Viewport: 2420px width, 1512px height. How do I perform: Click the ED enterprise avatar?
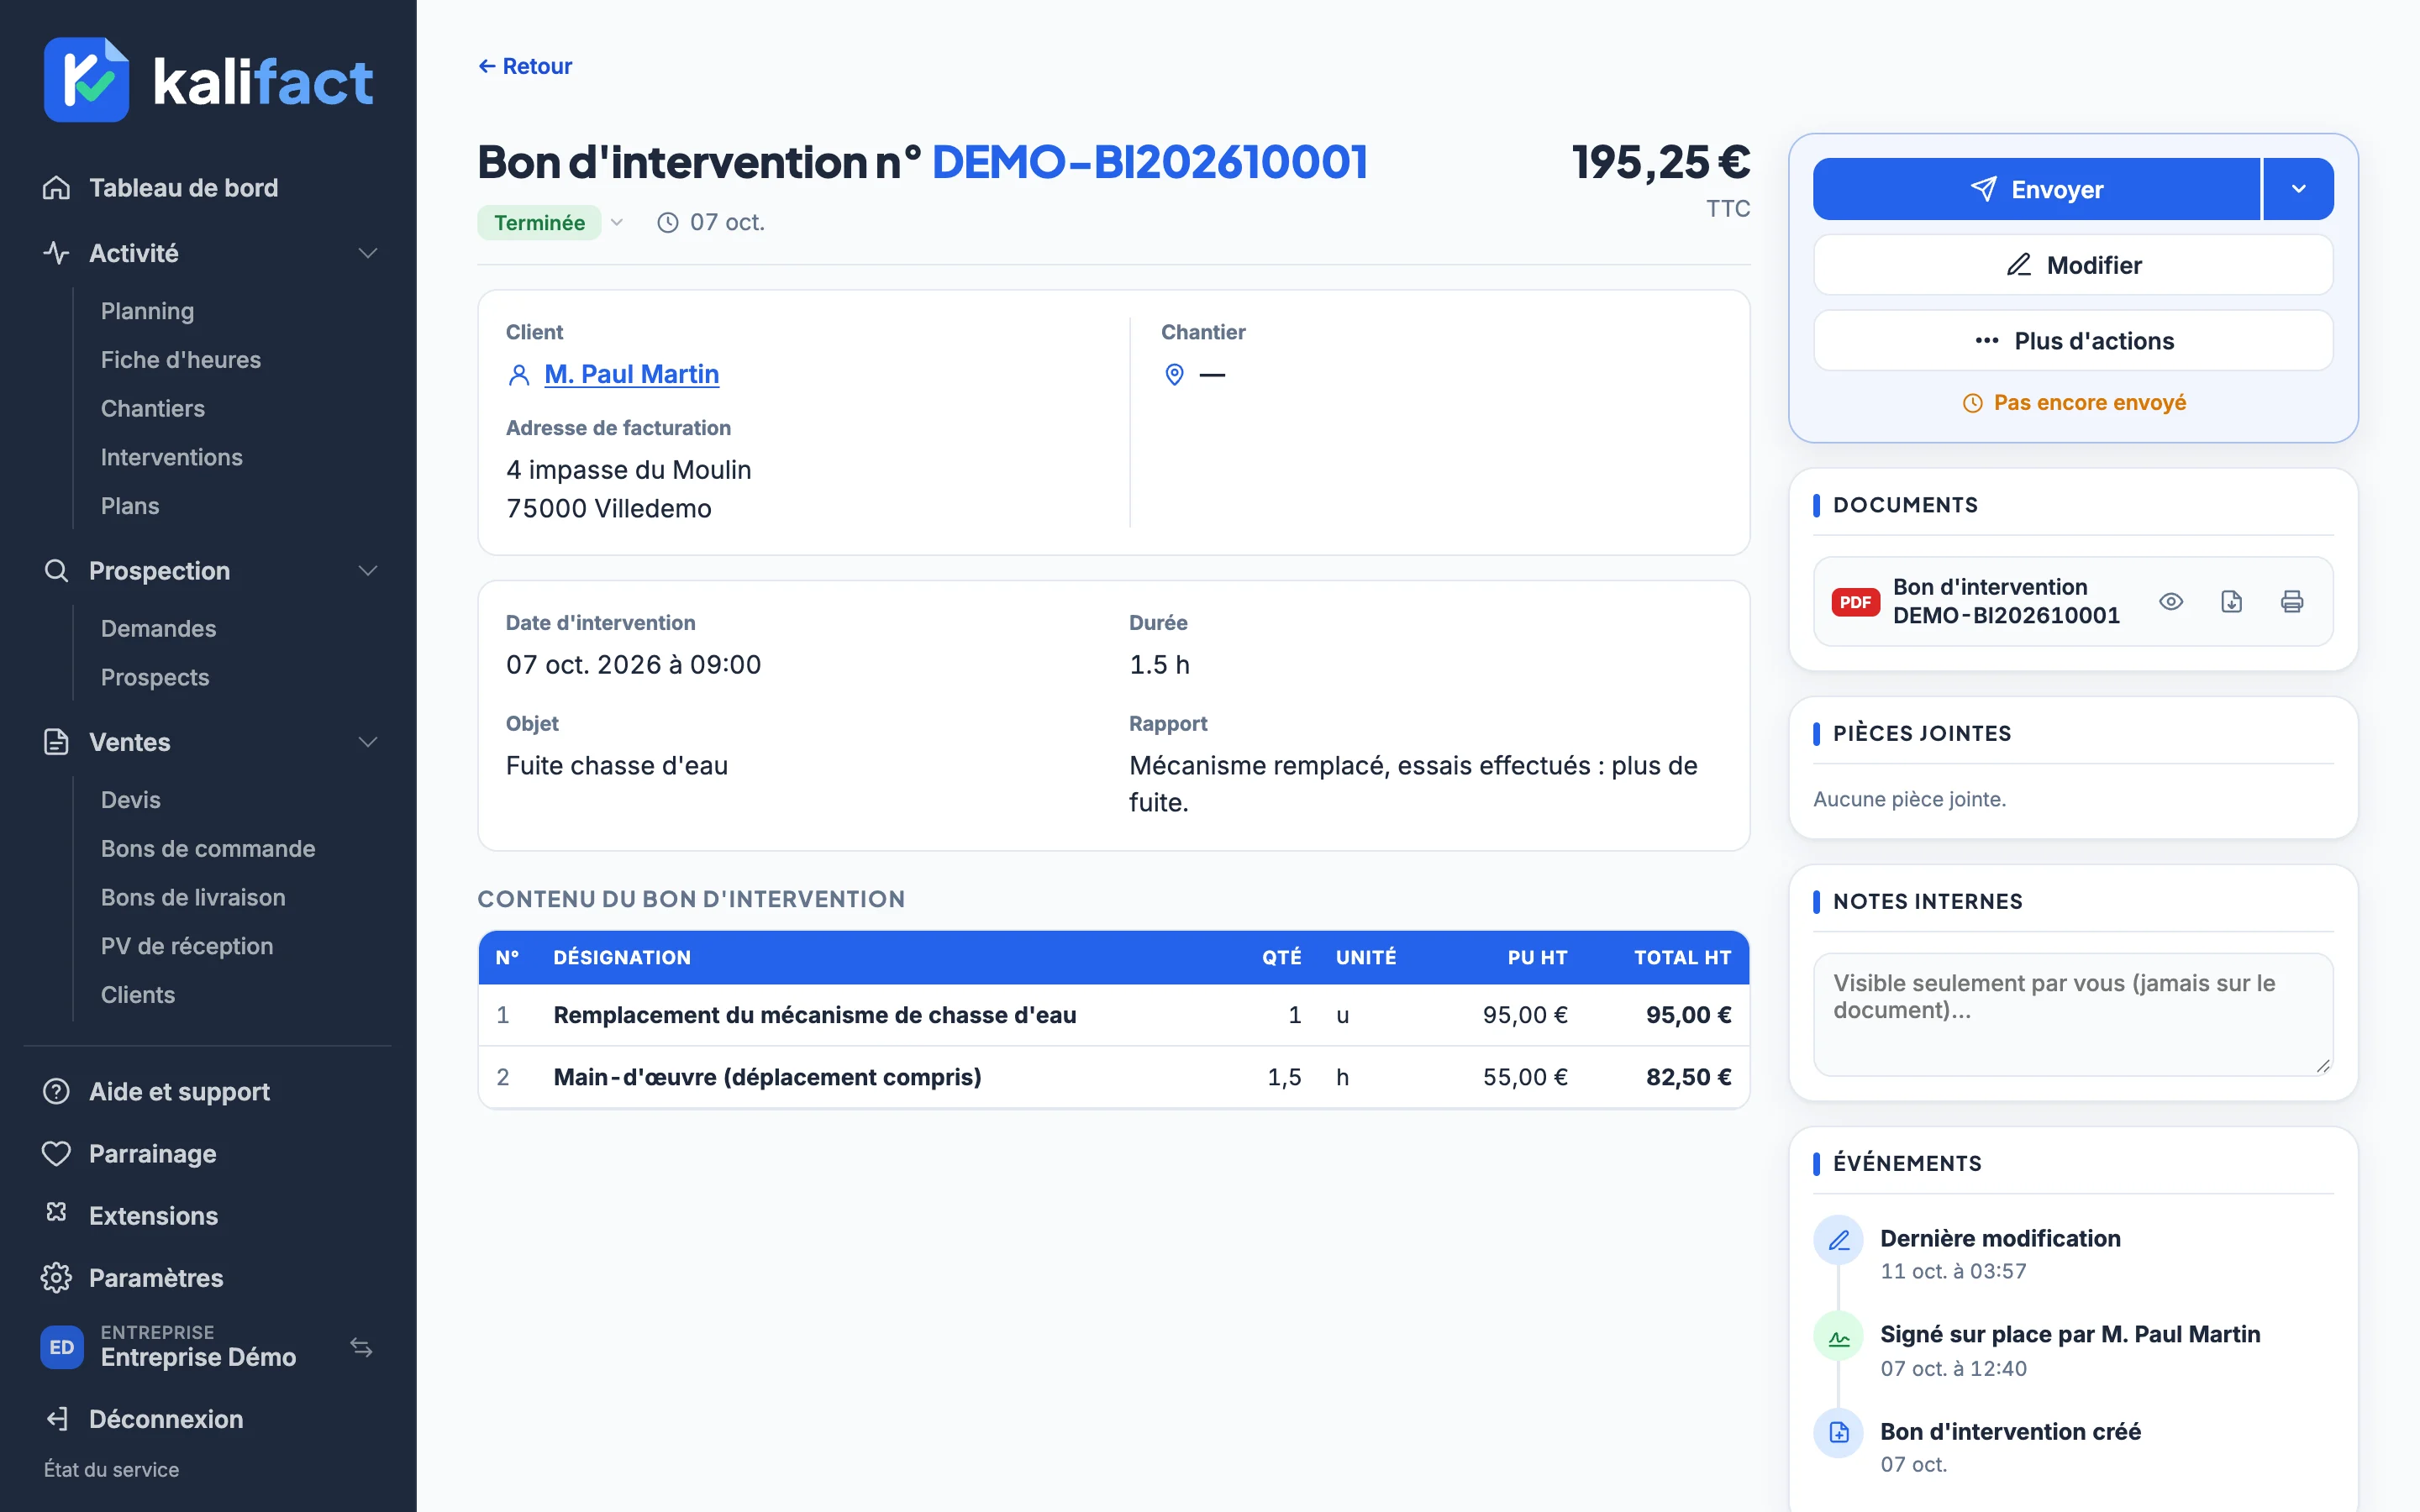pyautogui.click(x=62, y=1347)
